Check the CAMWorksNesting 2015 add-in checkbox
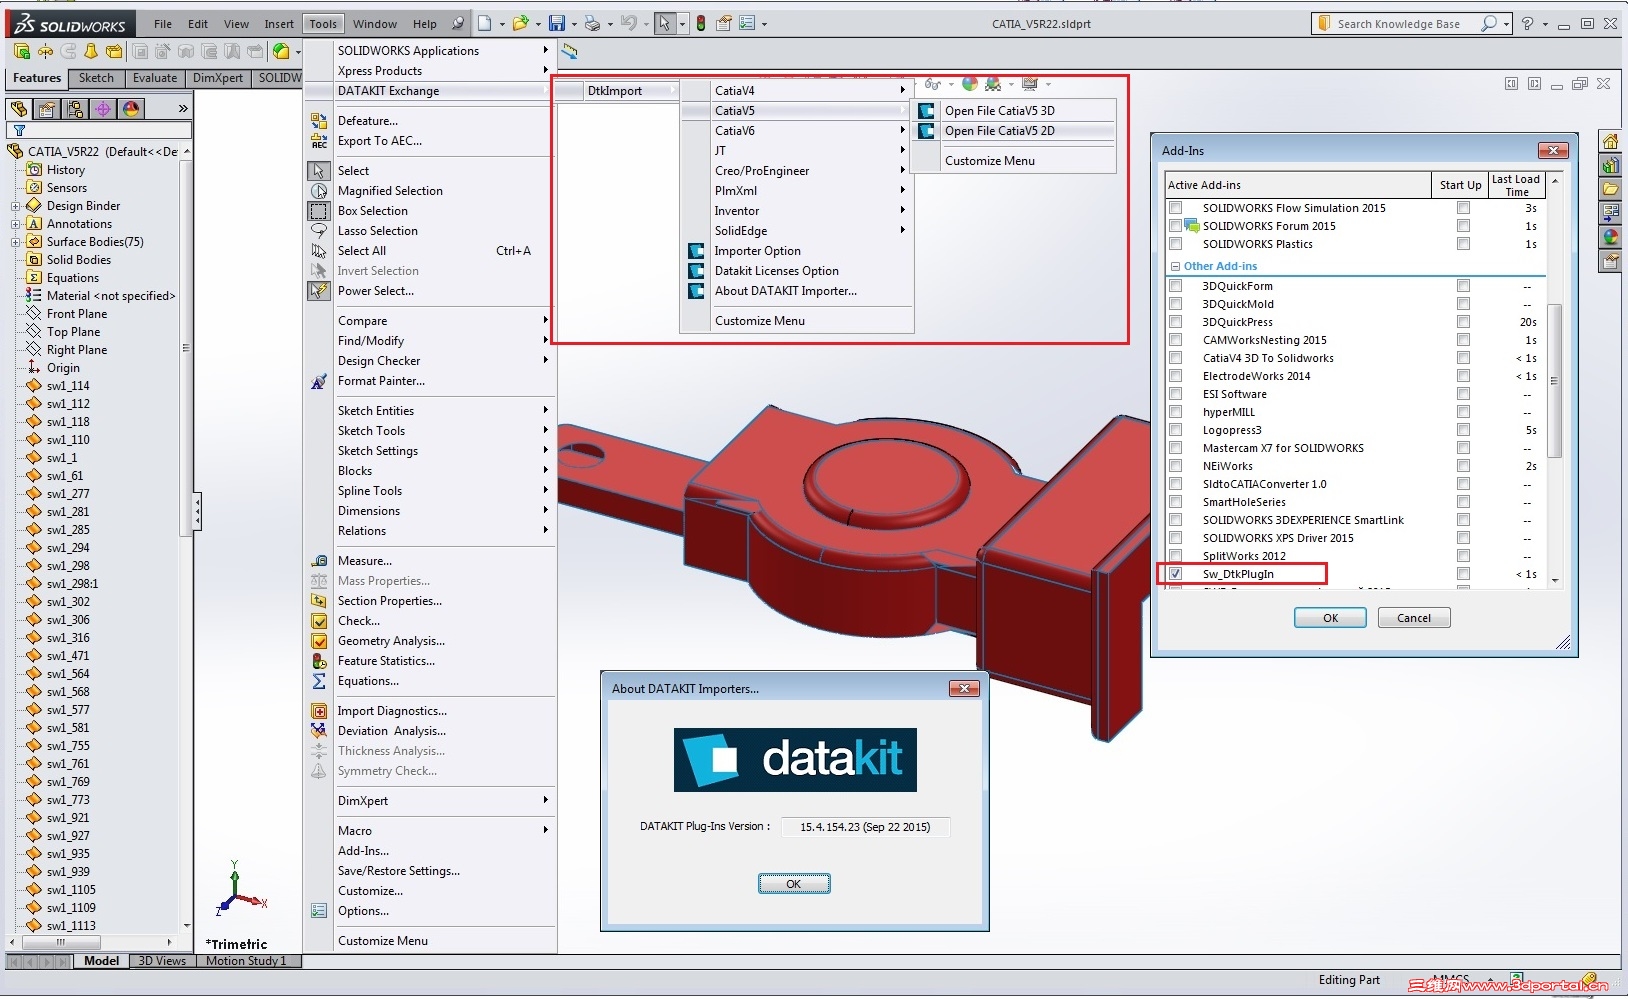This screenshot has width=1628, height=999. pos(1176,340)
